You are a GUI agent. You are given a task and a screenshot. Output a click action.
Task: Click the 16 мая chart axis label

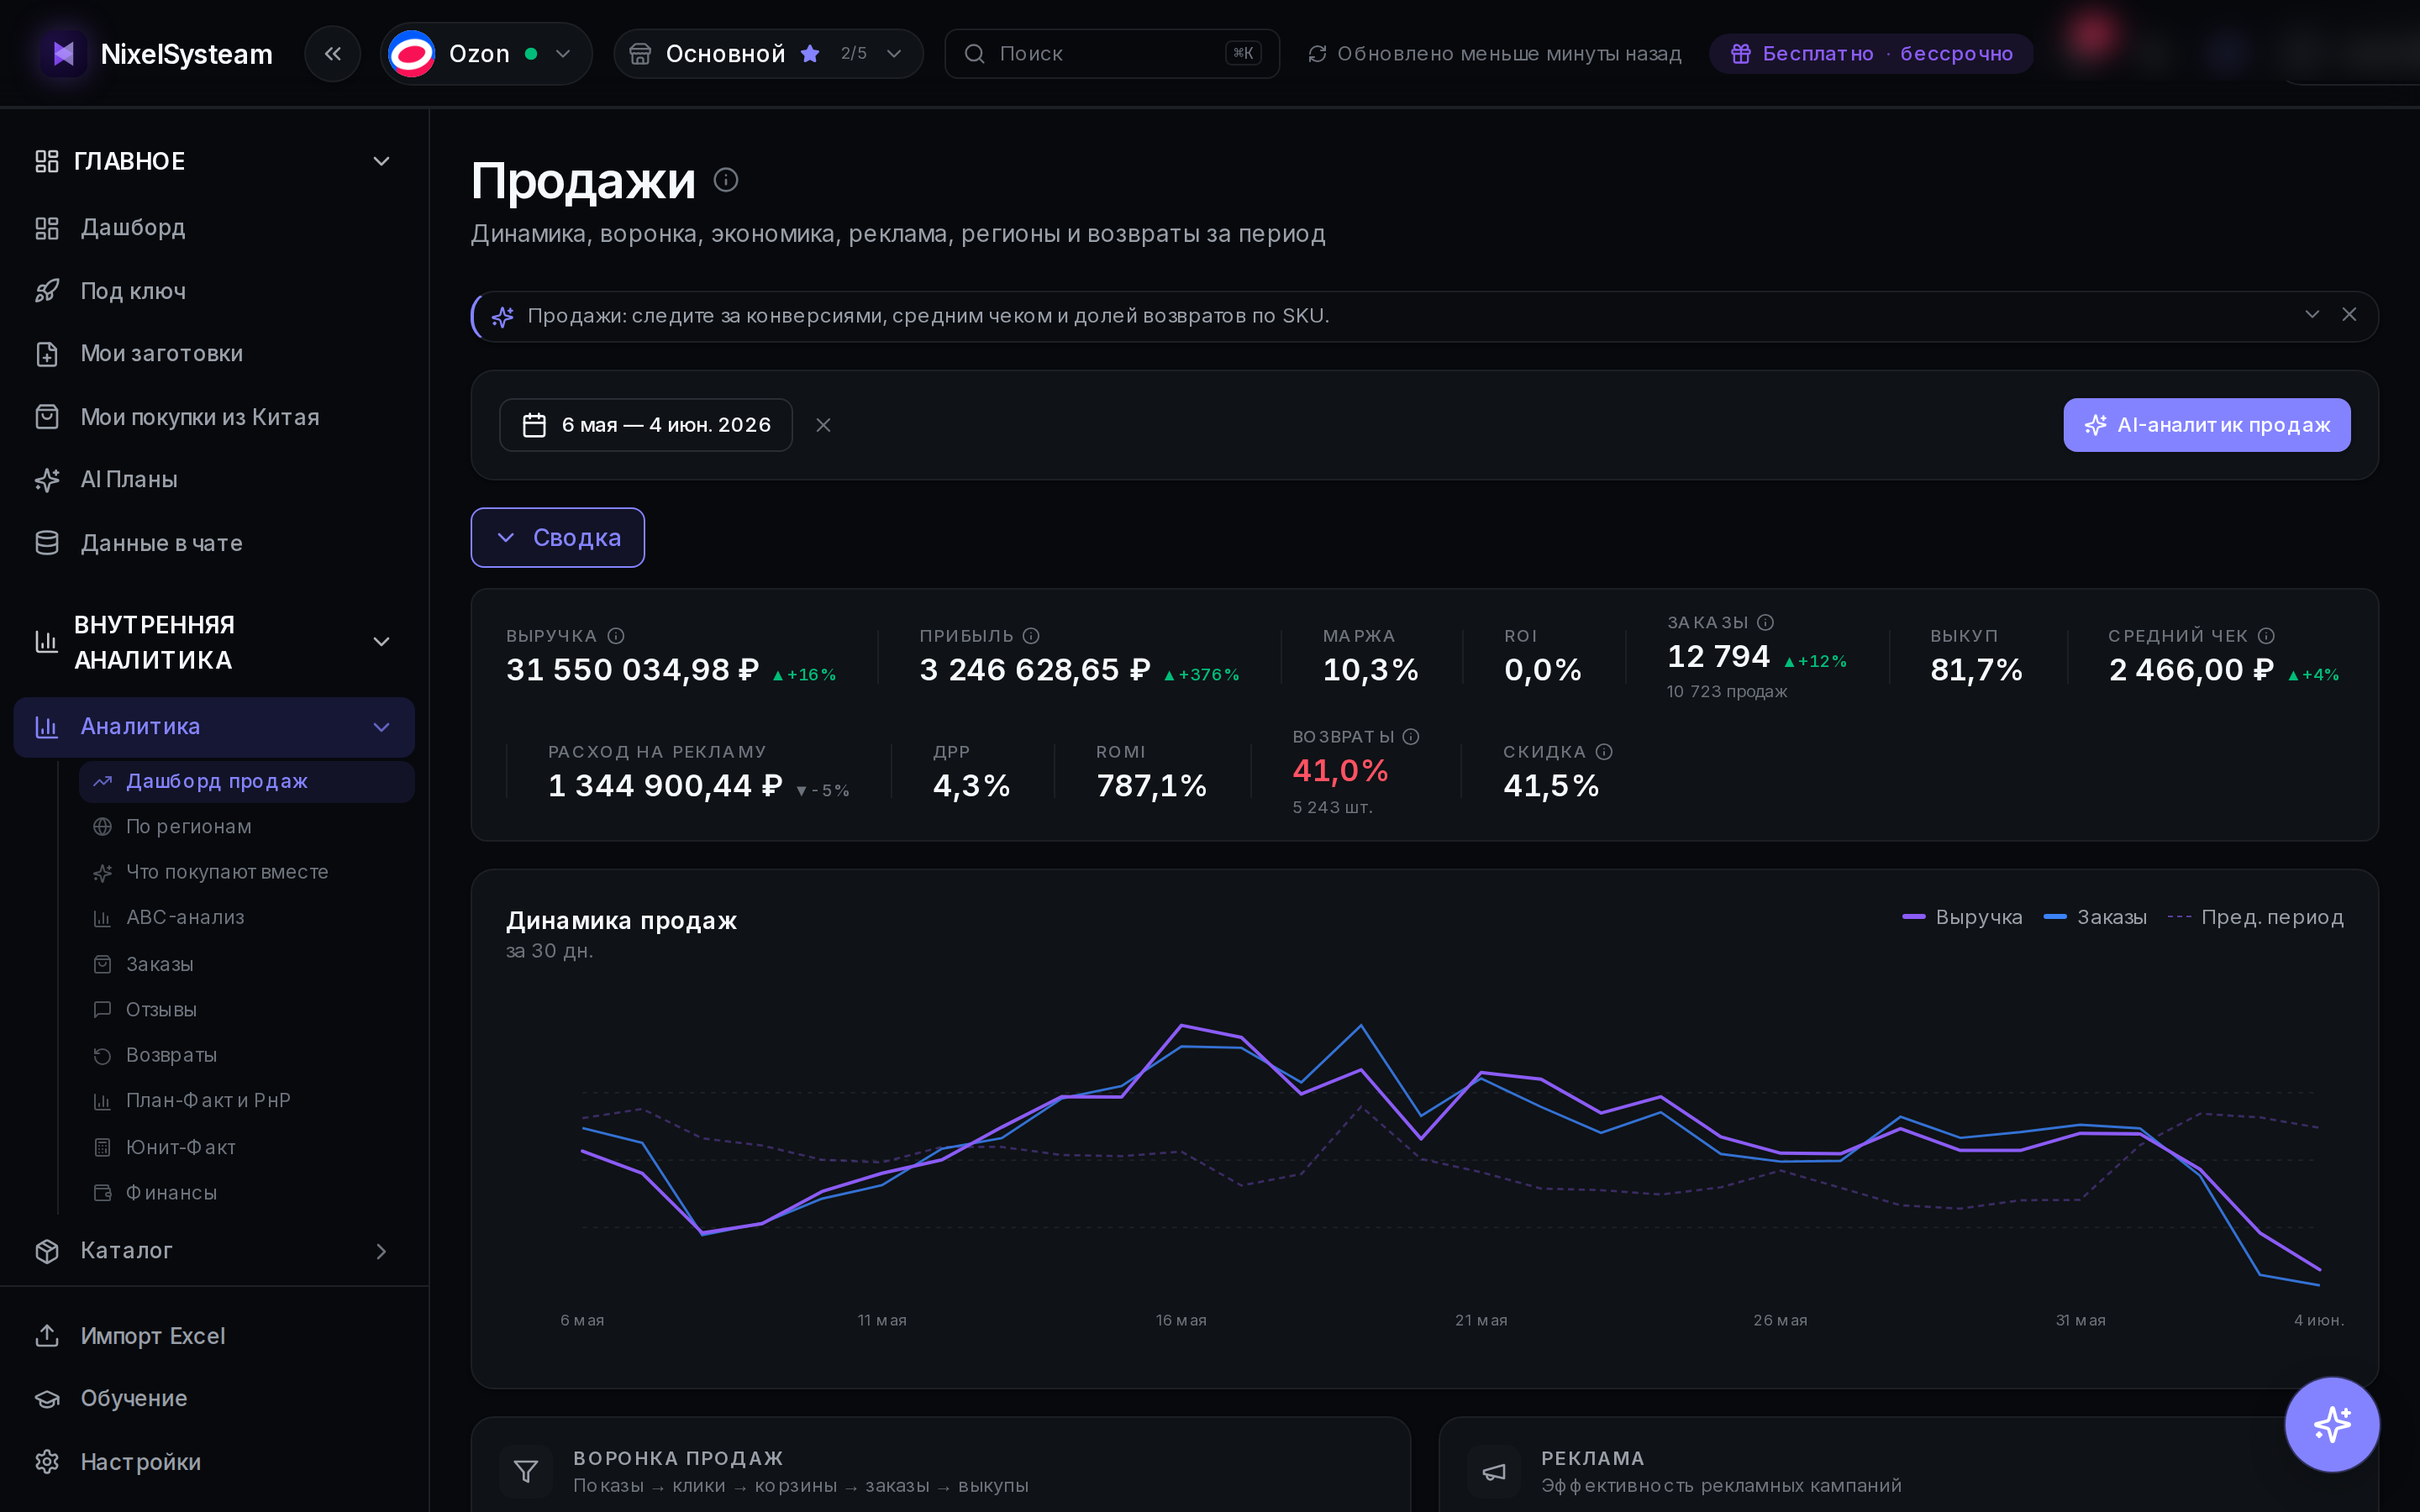1181,1320
